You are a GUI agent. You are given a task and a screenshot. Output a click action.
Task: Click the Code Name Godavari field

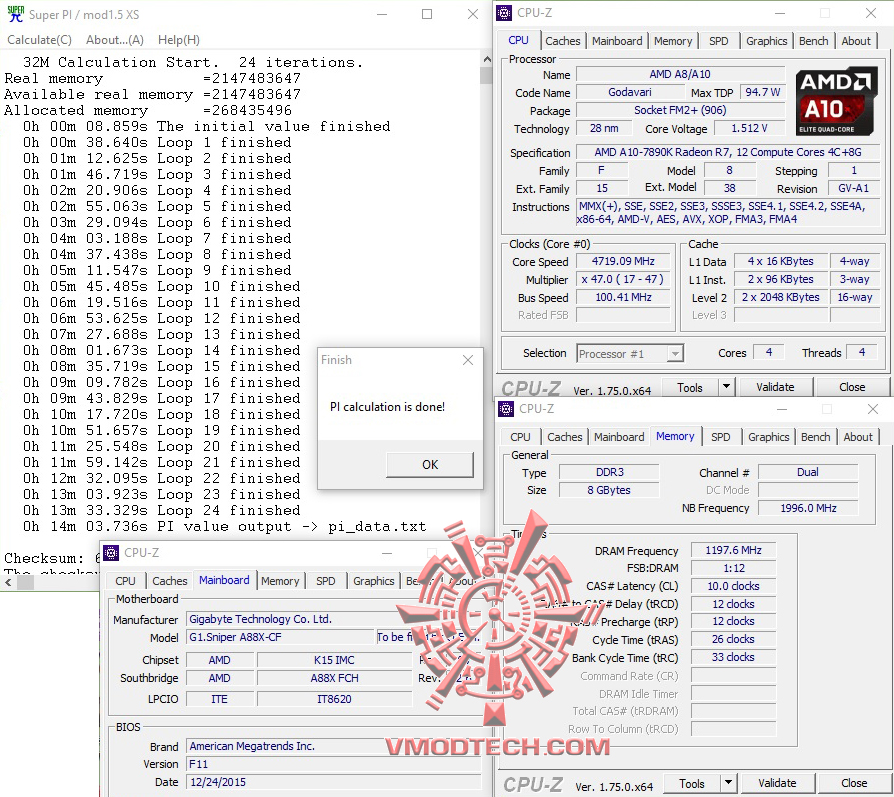pos(629,92)
